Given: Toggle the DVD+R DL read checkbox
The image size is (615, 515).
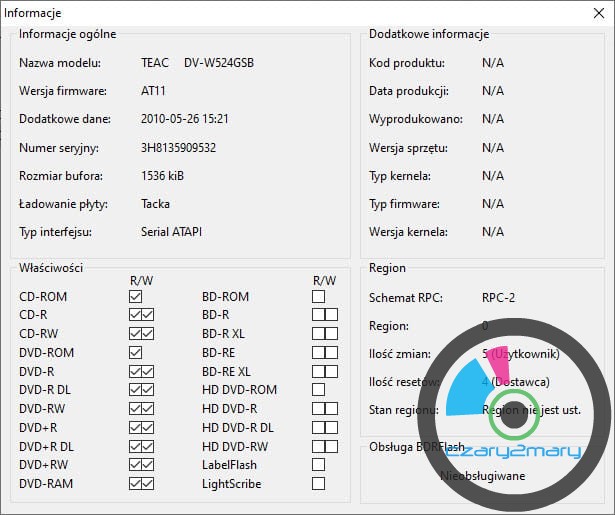Looking at the screenshot, I should (135, 446).
